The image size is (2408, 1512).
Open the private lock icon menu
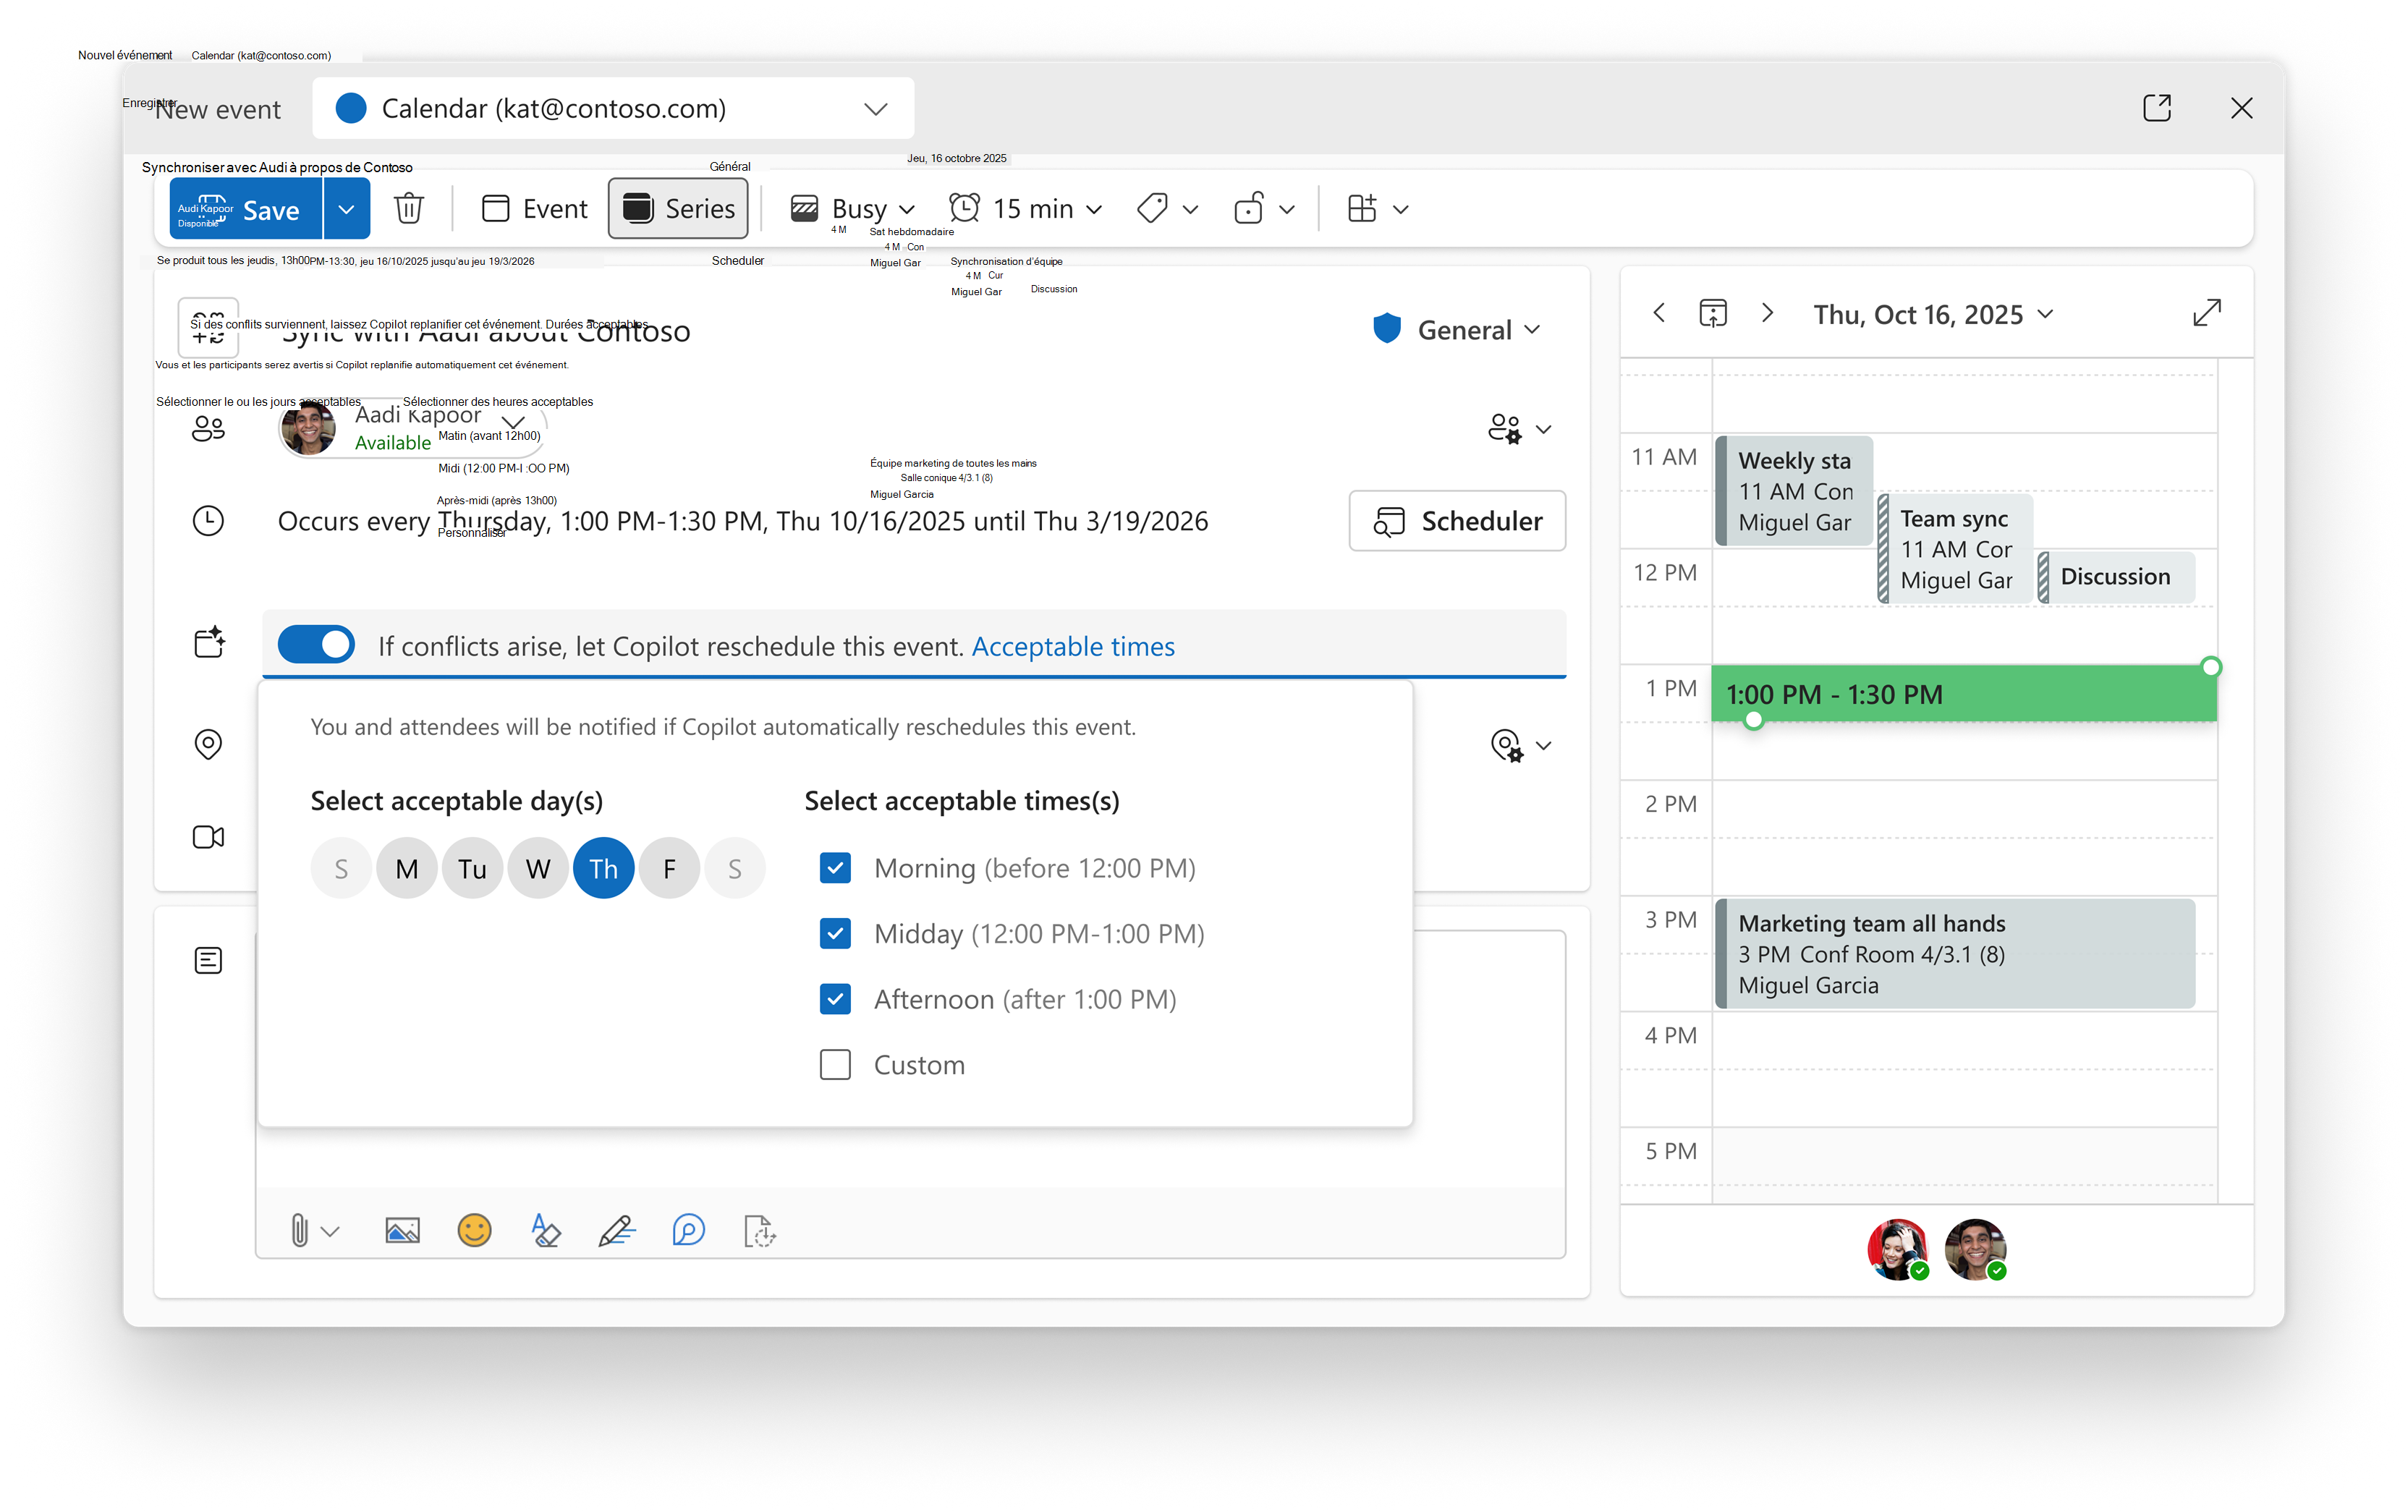pos(1264,209)
